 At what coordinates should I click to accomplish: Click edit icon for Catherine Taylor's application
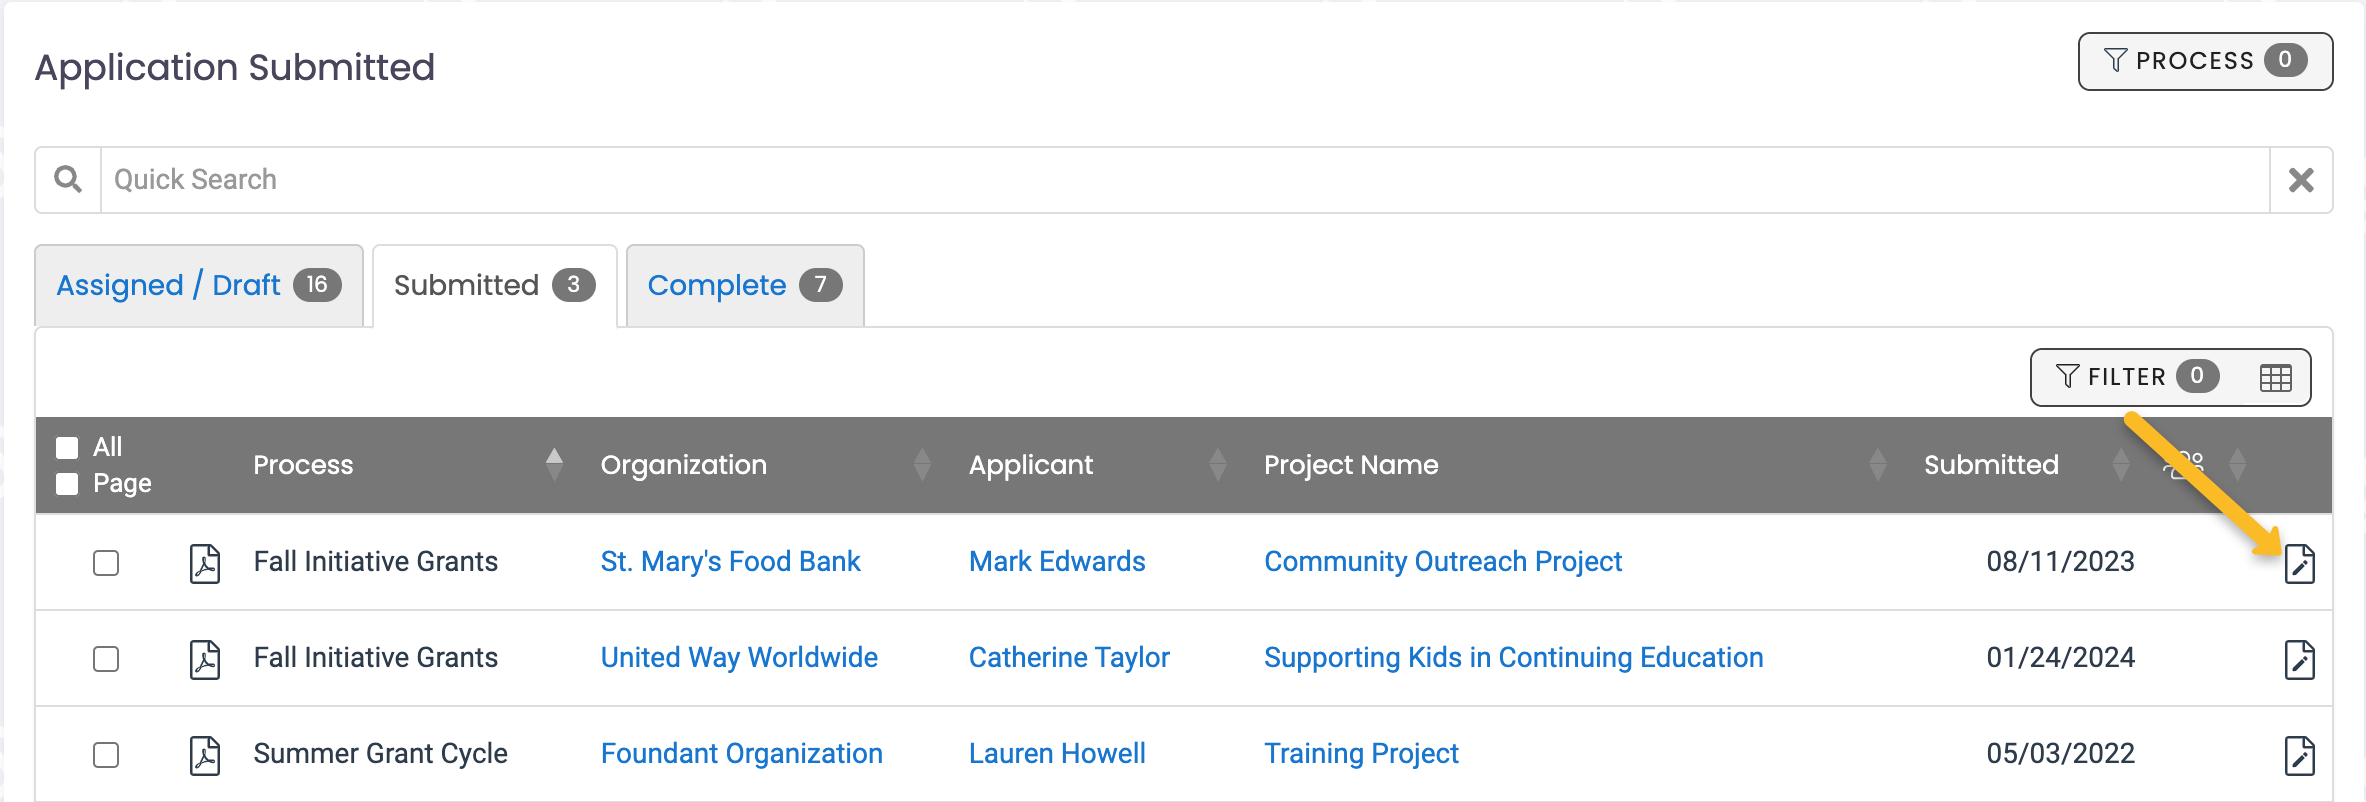2299,660
